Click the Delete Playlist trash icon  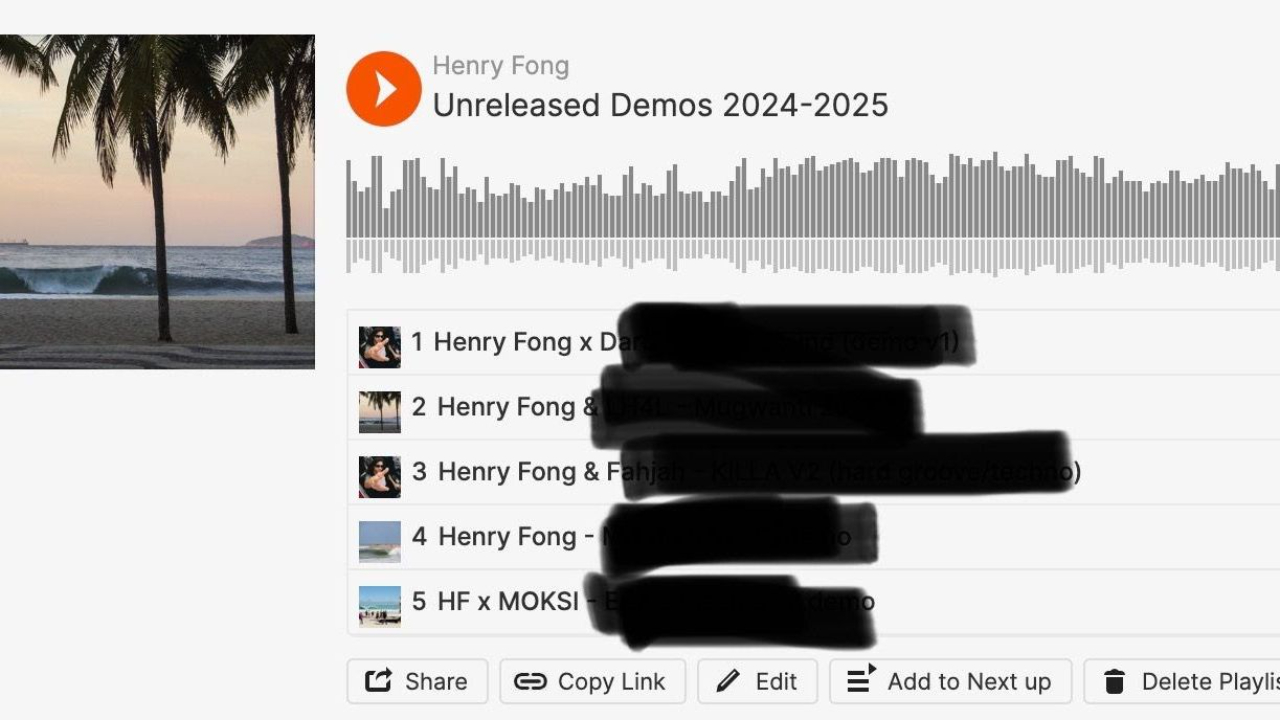[1114, 682]
